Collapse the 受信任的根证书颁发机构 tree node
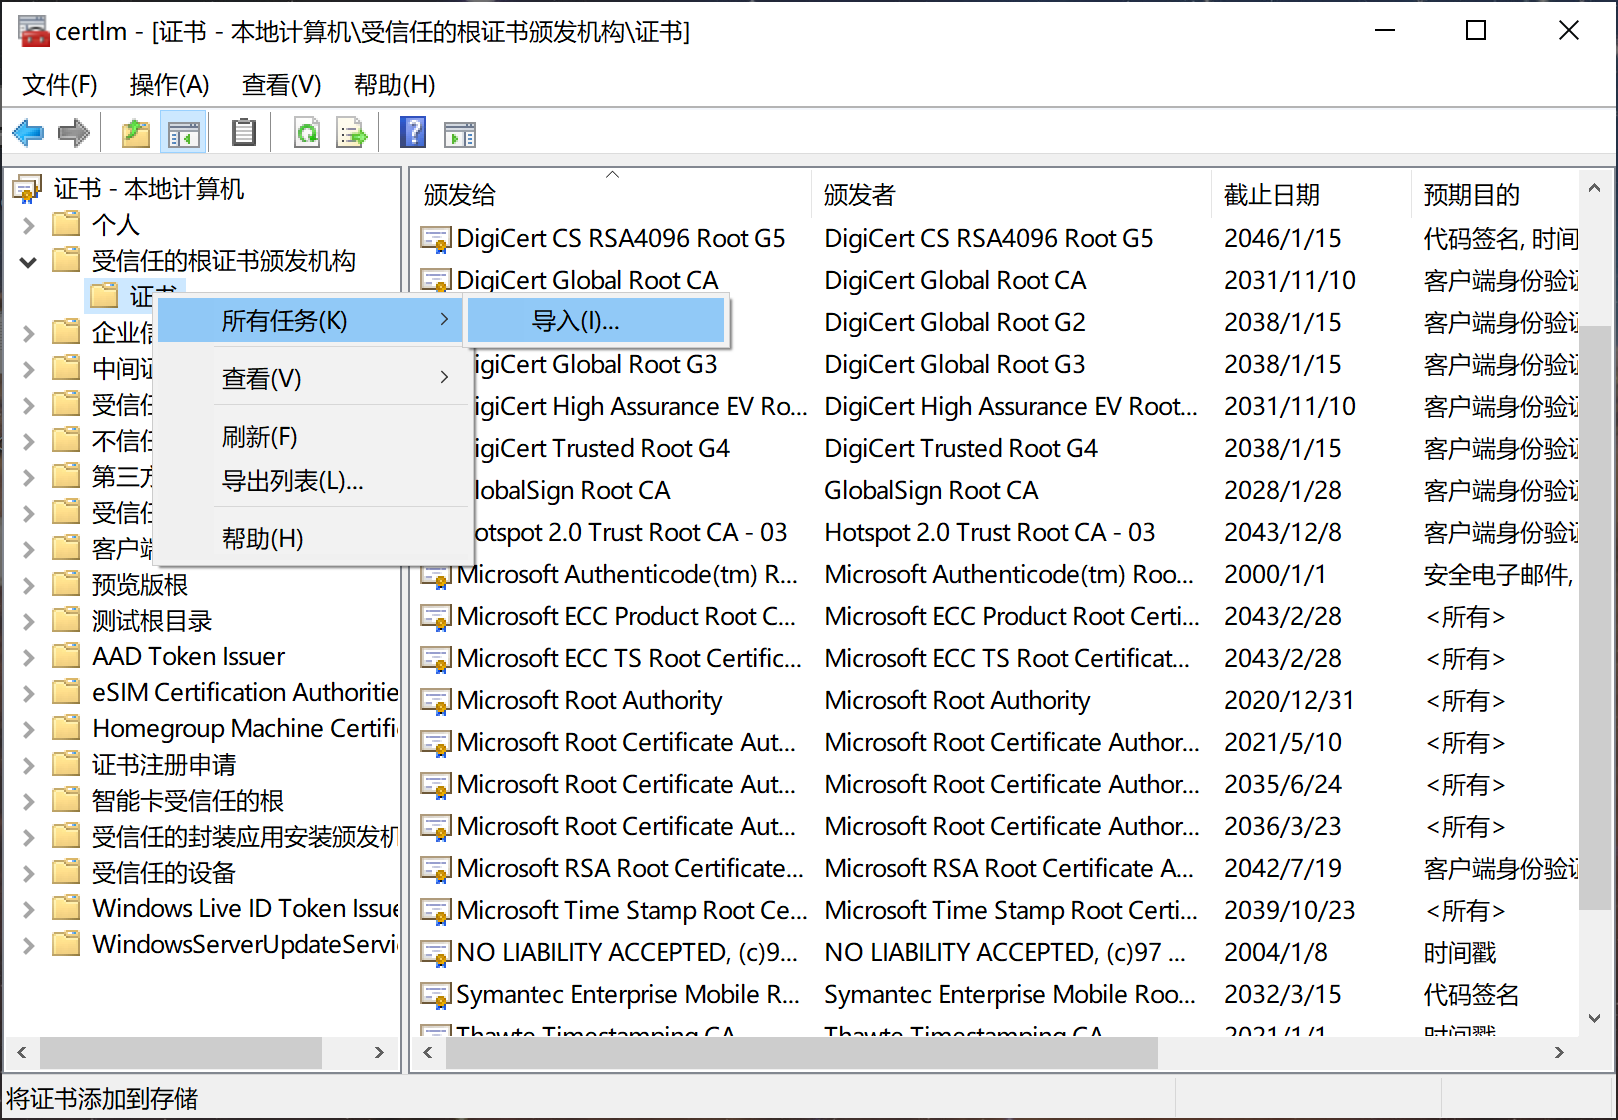Screen dimensions: 1618x1120 point(28,262)
